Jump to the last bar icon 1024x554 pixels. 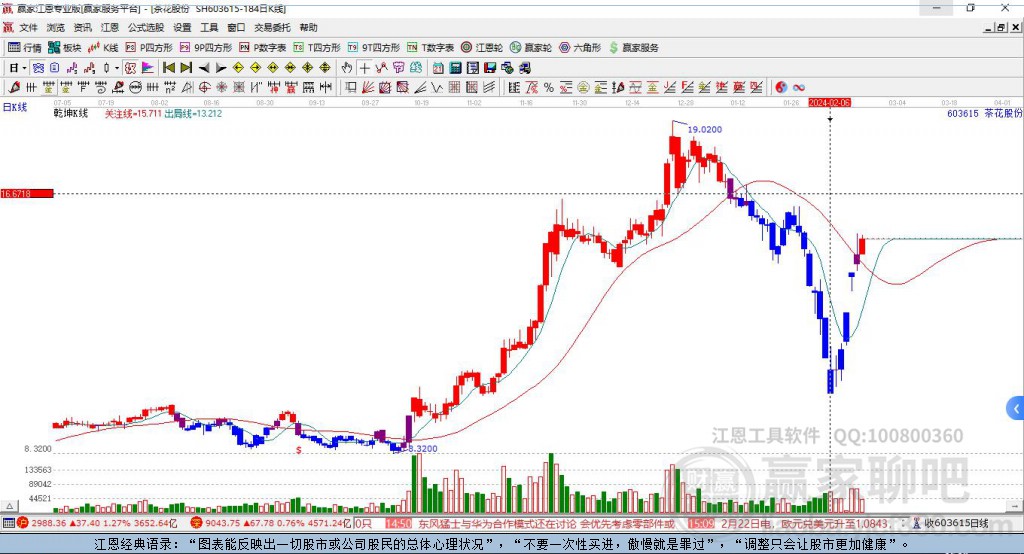point(186,68)
